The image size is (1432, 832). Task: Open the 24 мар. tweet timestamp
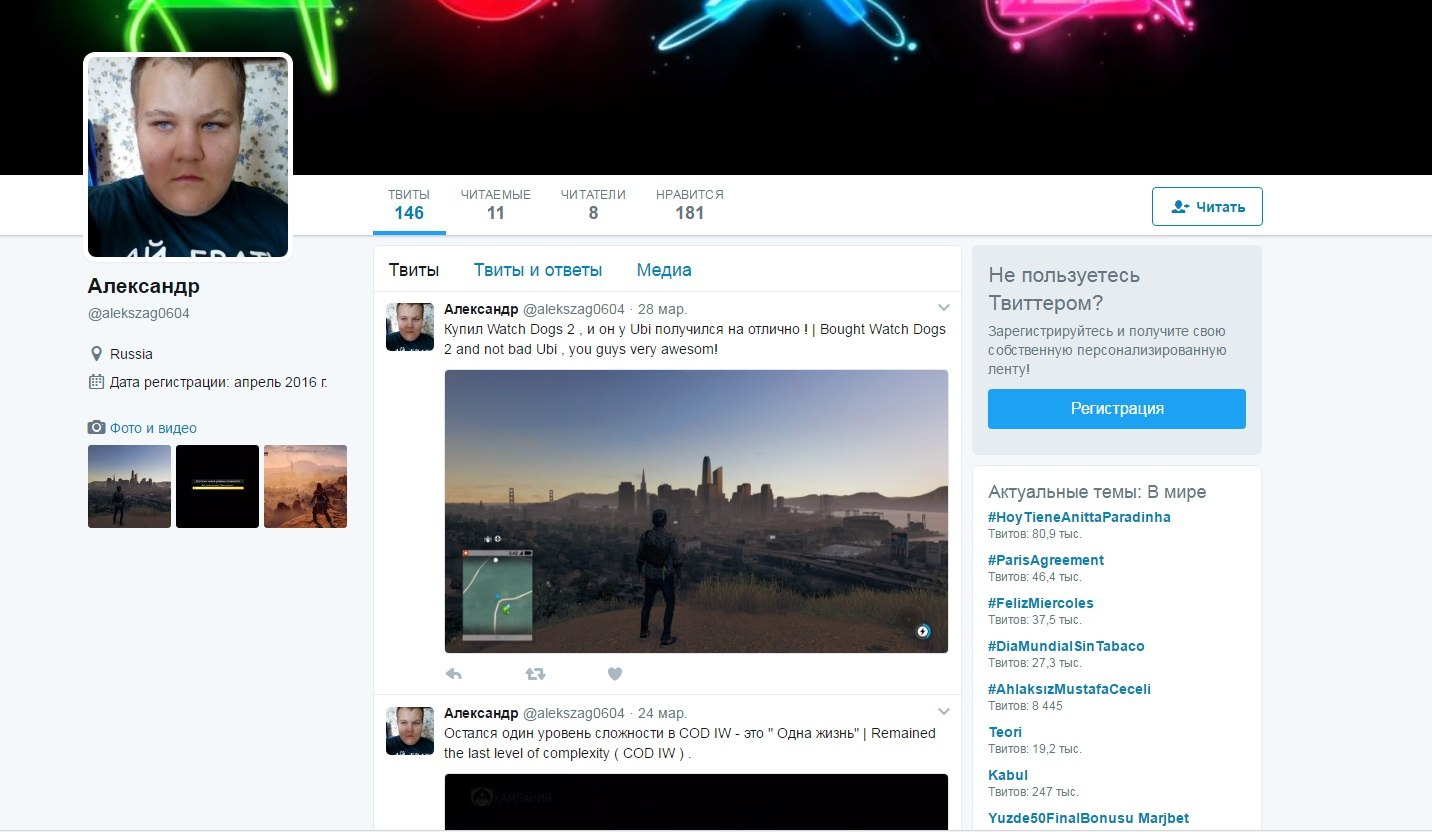(662, 713)
